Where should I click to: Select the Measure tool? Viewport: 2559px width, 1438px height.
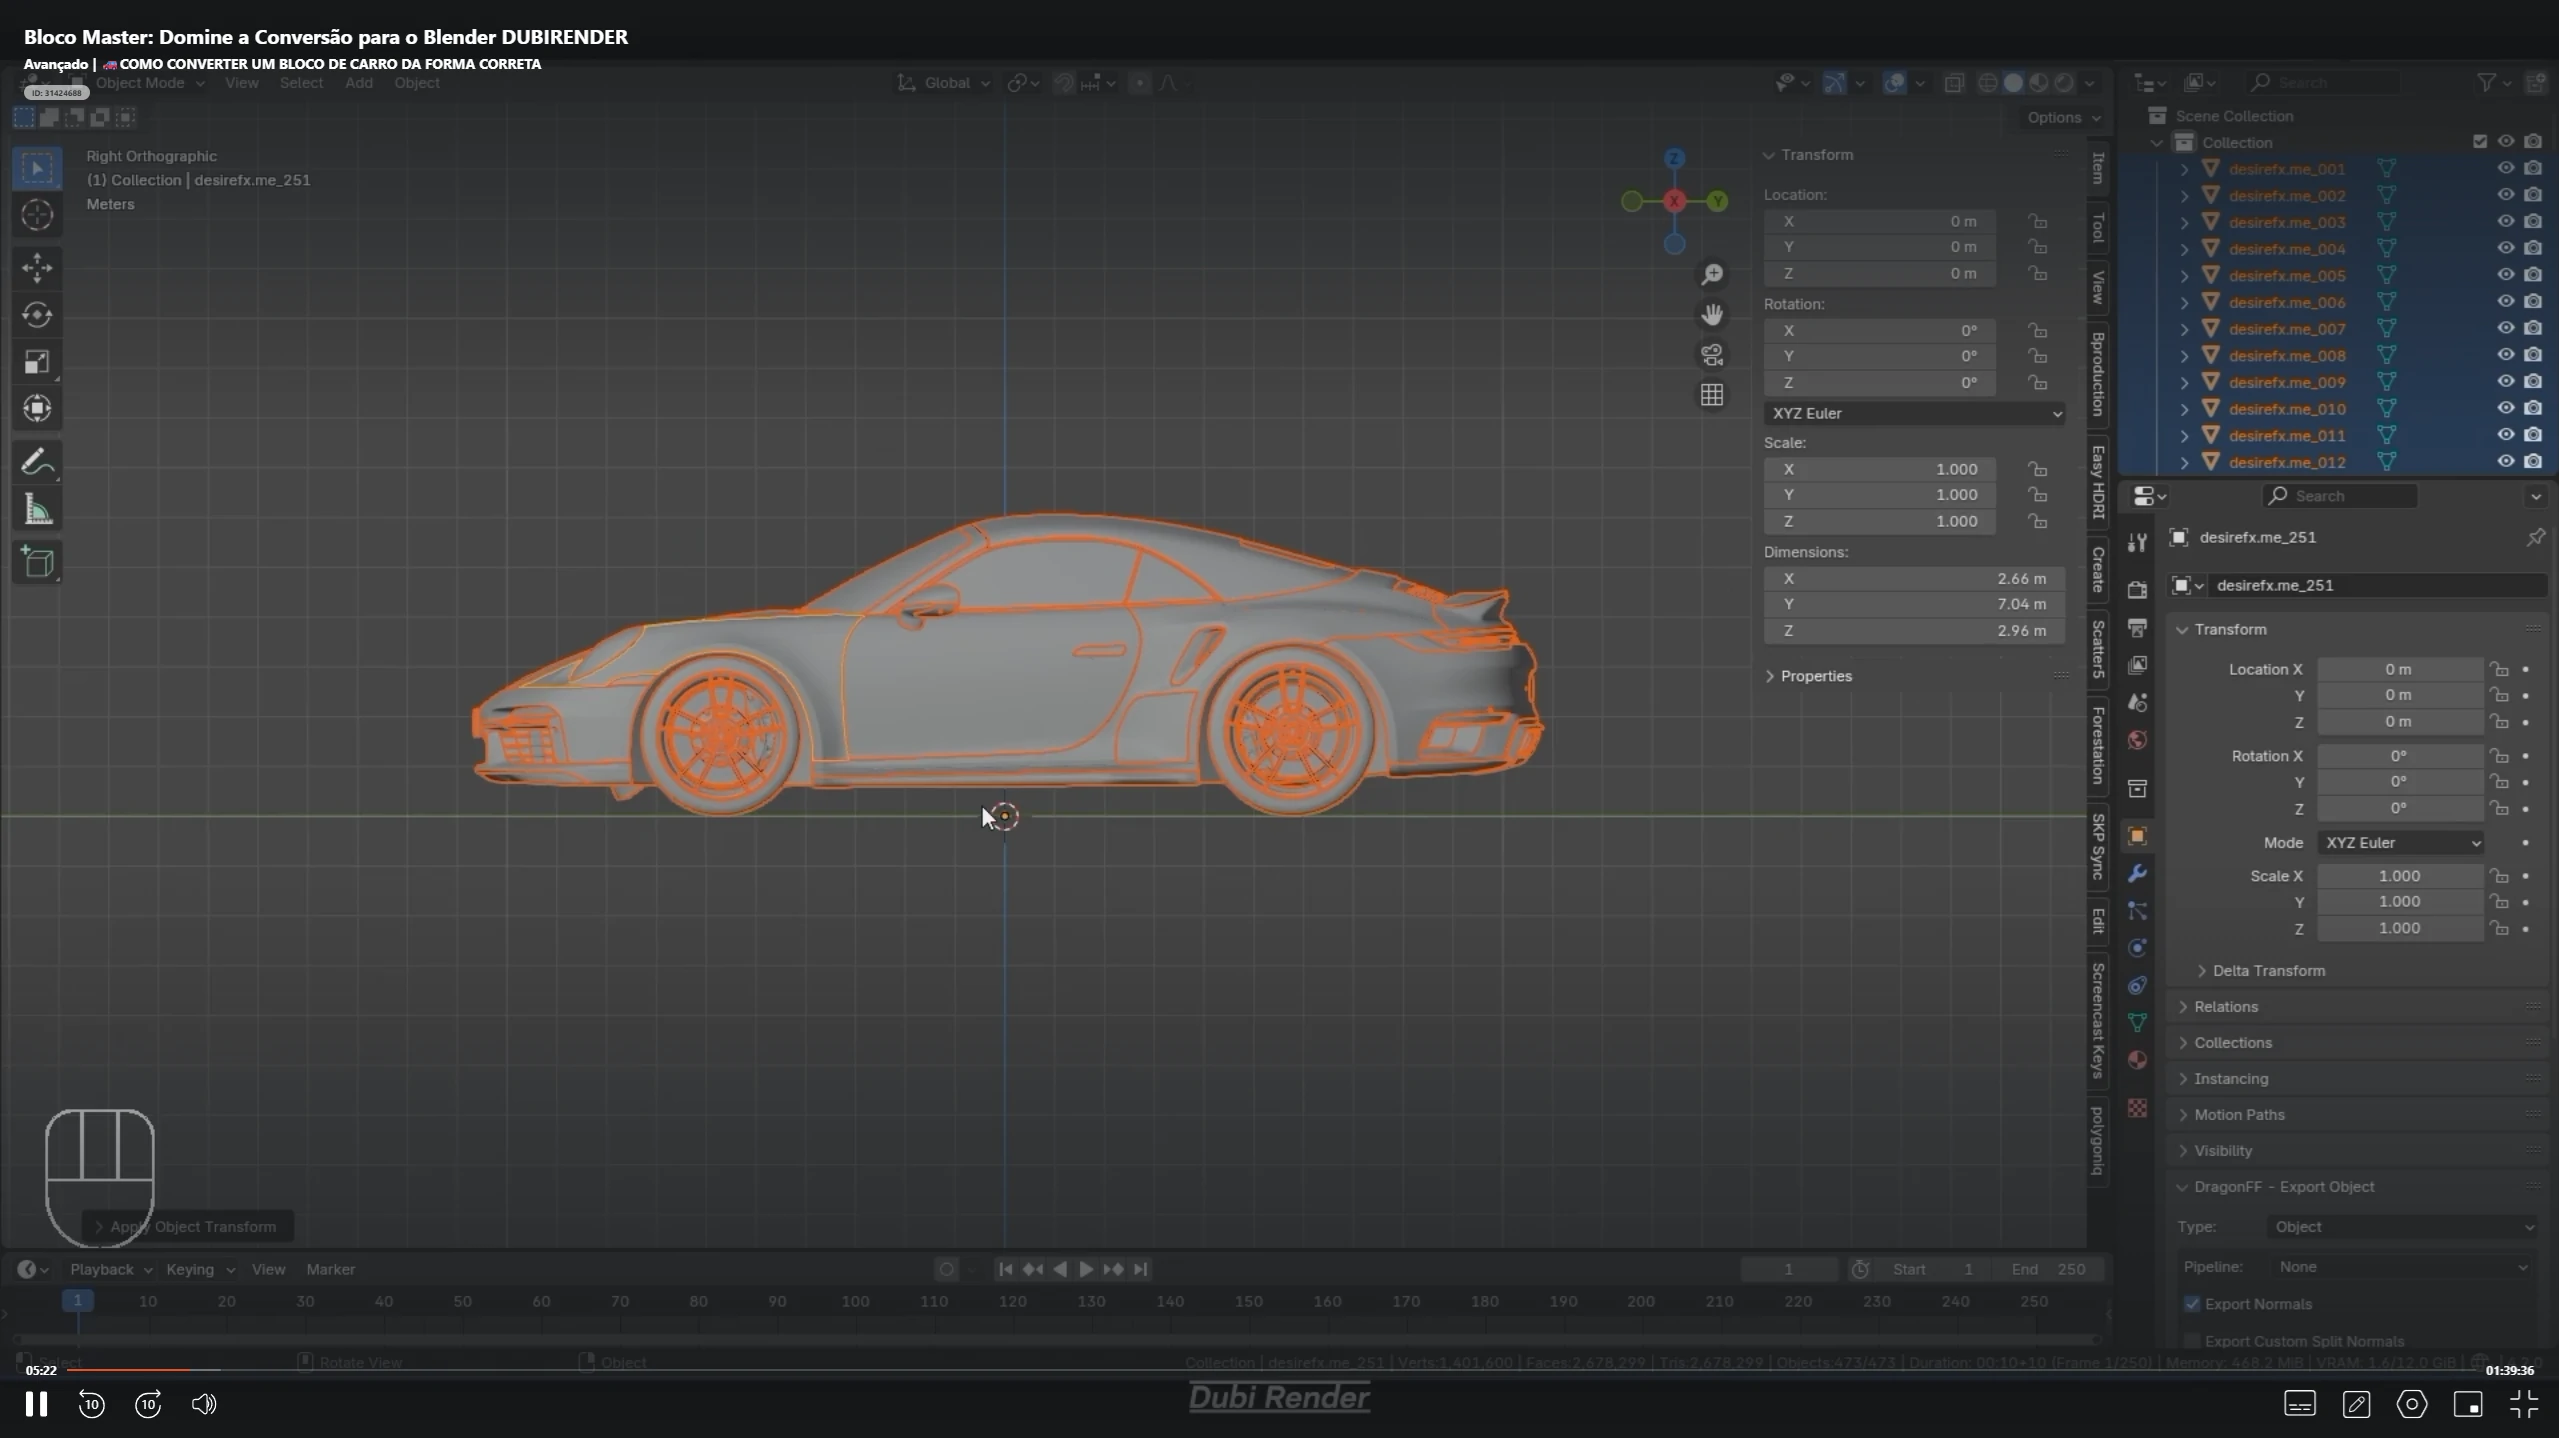tap(37, 510)
